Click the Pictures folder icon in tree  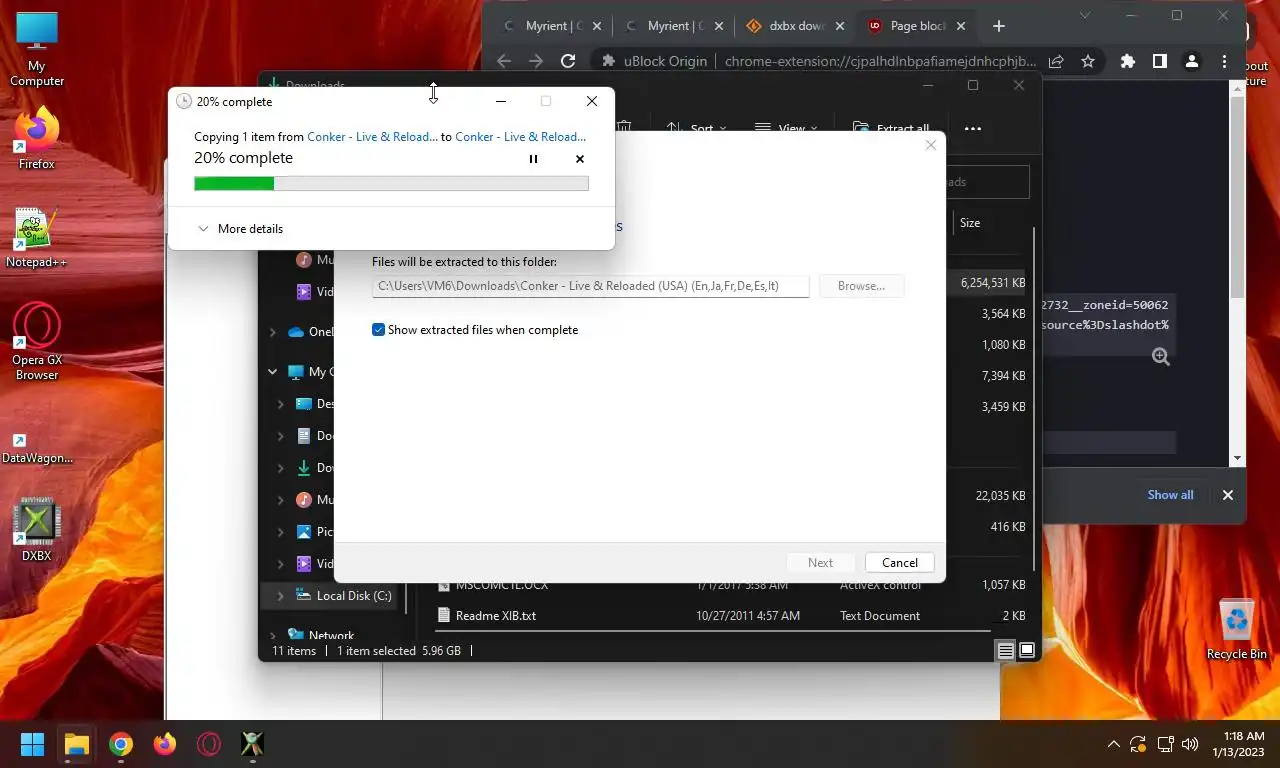click(304, 532)
